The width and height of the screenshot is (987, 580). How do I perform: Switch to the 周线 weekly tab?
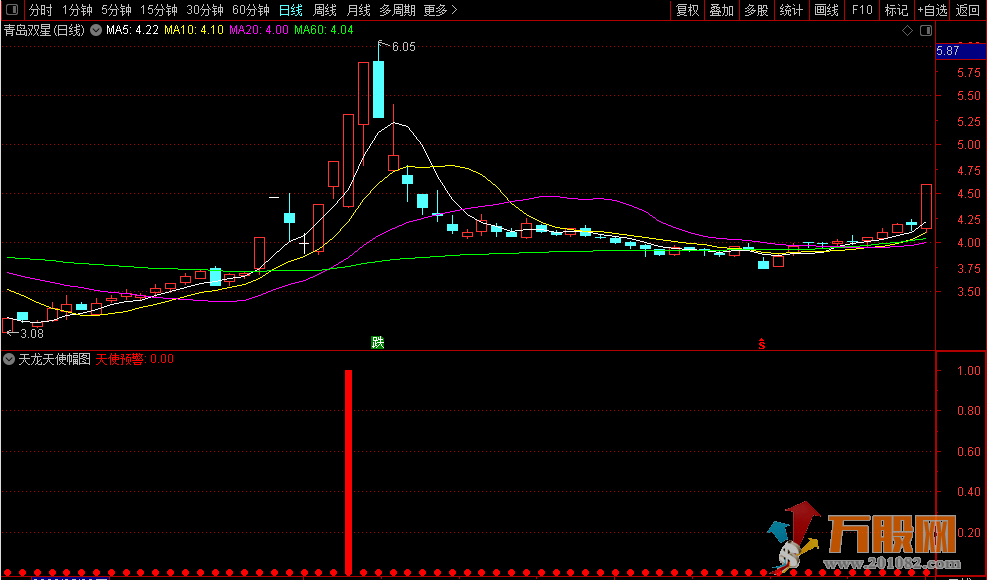pos(325,10)
